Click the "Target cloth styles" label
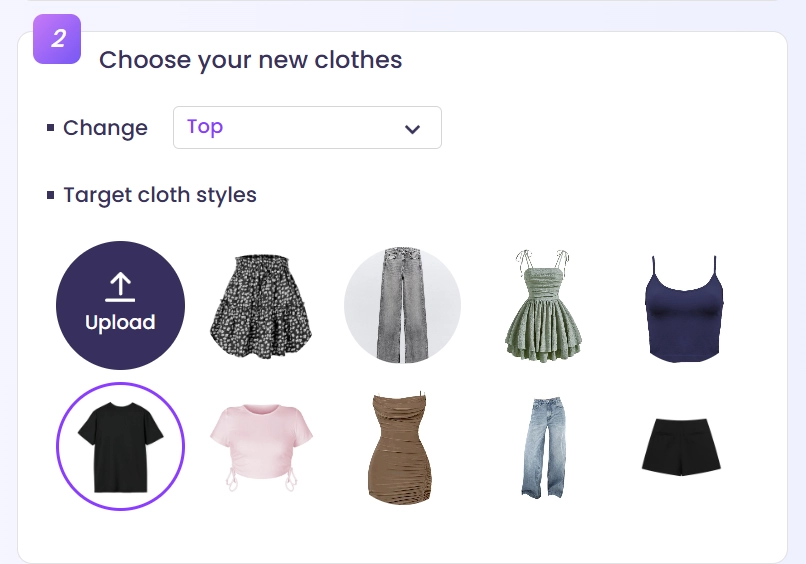This screenshot has height=564, width=806. [x=160, y=195]
